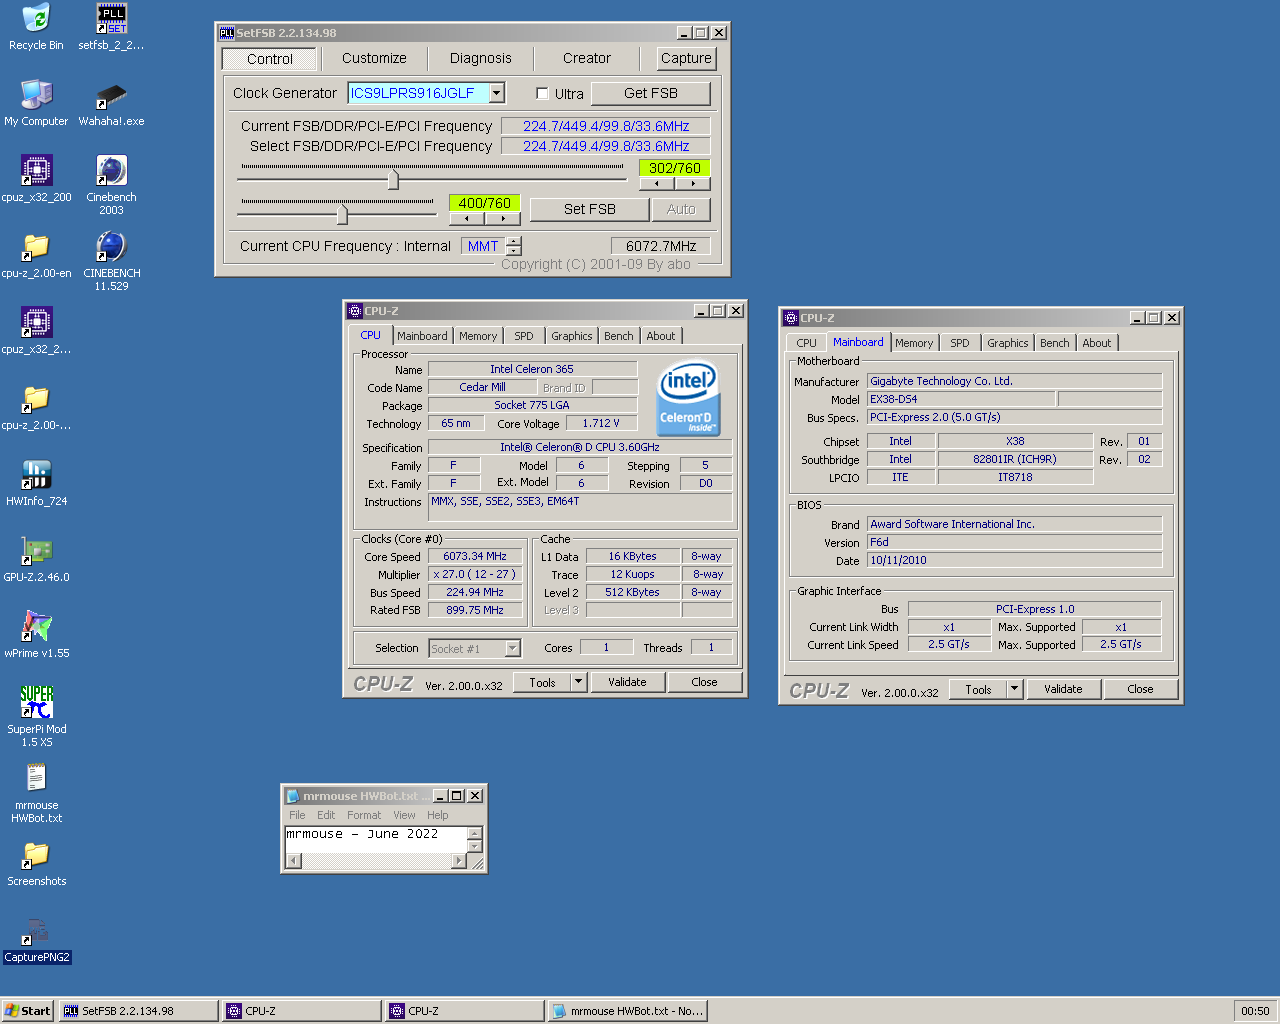Viewport: 1280px width, 1024px height.
Task: Open Bench tab in CPU-Z CPU window
Action: [x=618, y=336]
